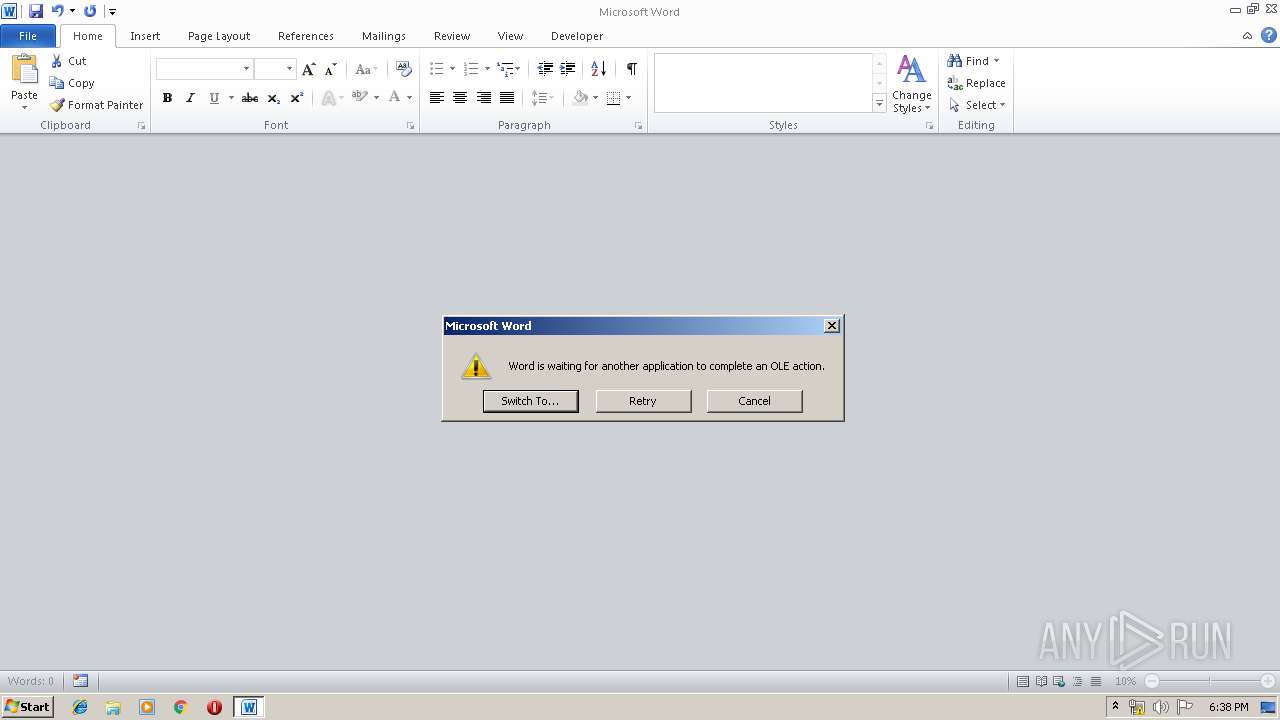This screenshot has height=720, width=1280.
Task: Click Print Layout view icon in status bar
Action: click(1023, 681)
